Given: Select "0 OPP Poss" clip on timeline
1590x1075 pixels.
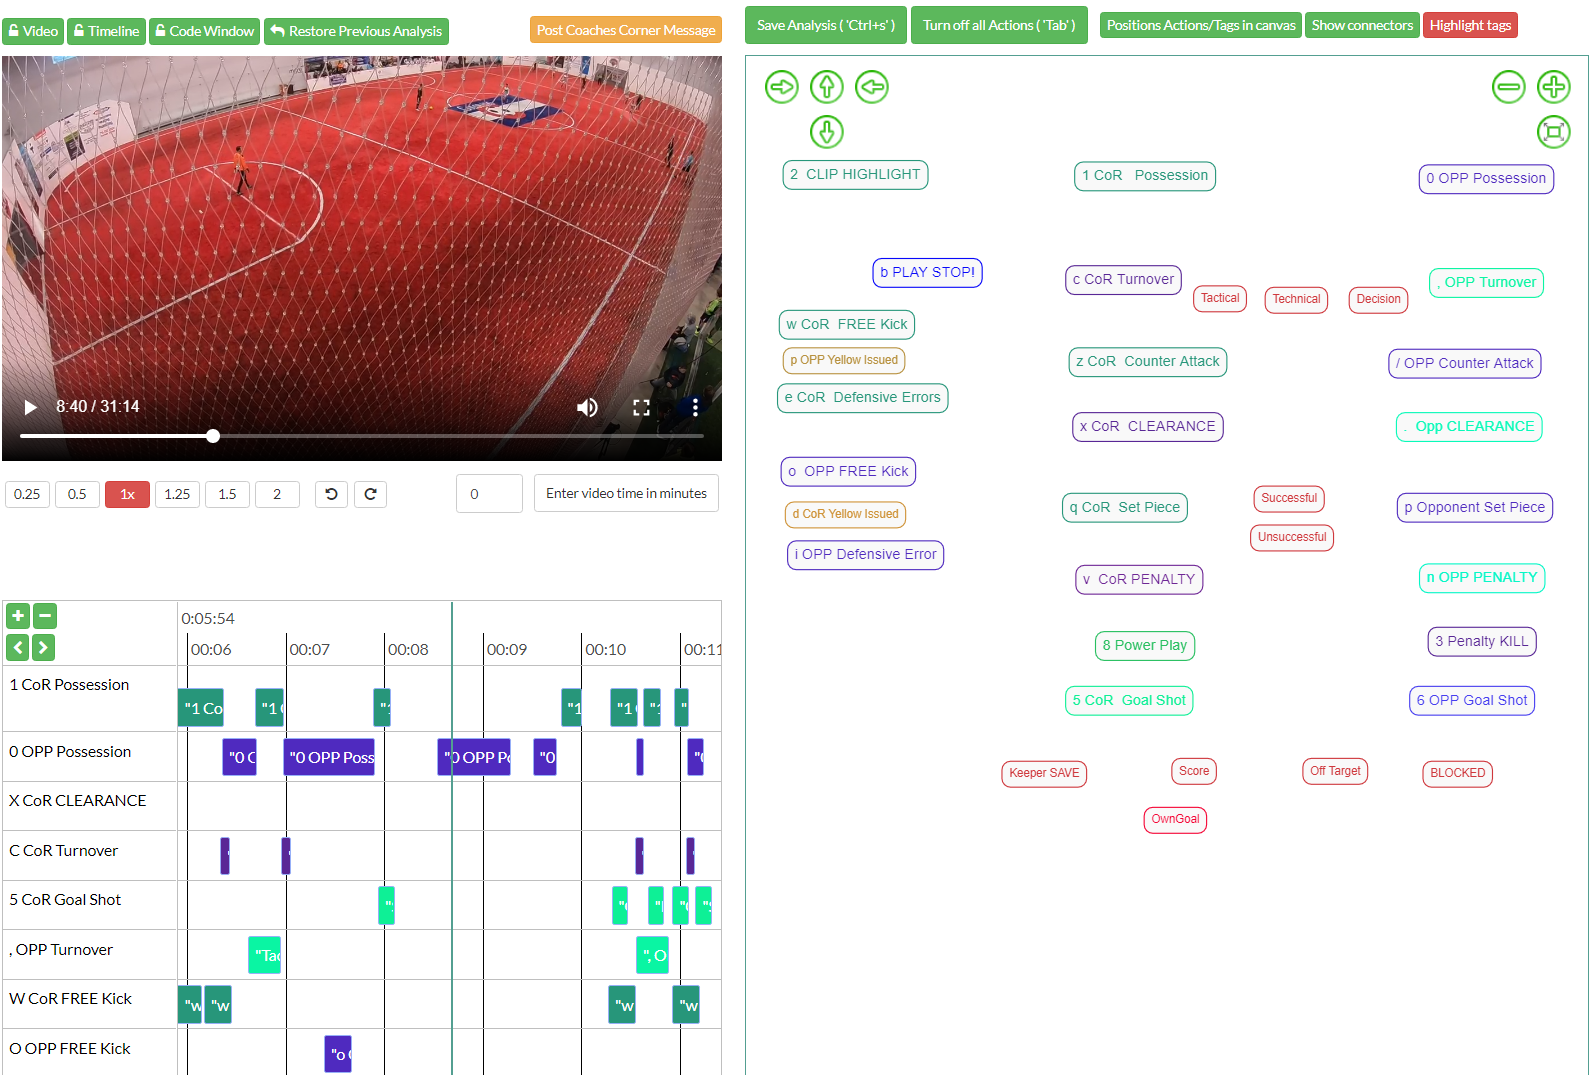Looking at the screenshot, I should coord(330,757).
